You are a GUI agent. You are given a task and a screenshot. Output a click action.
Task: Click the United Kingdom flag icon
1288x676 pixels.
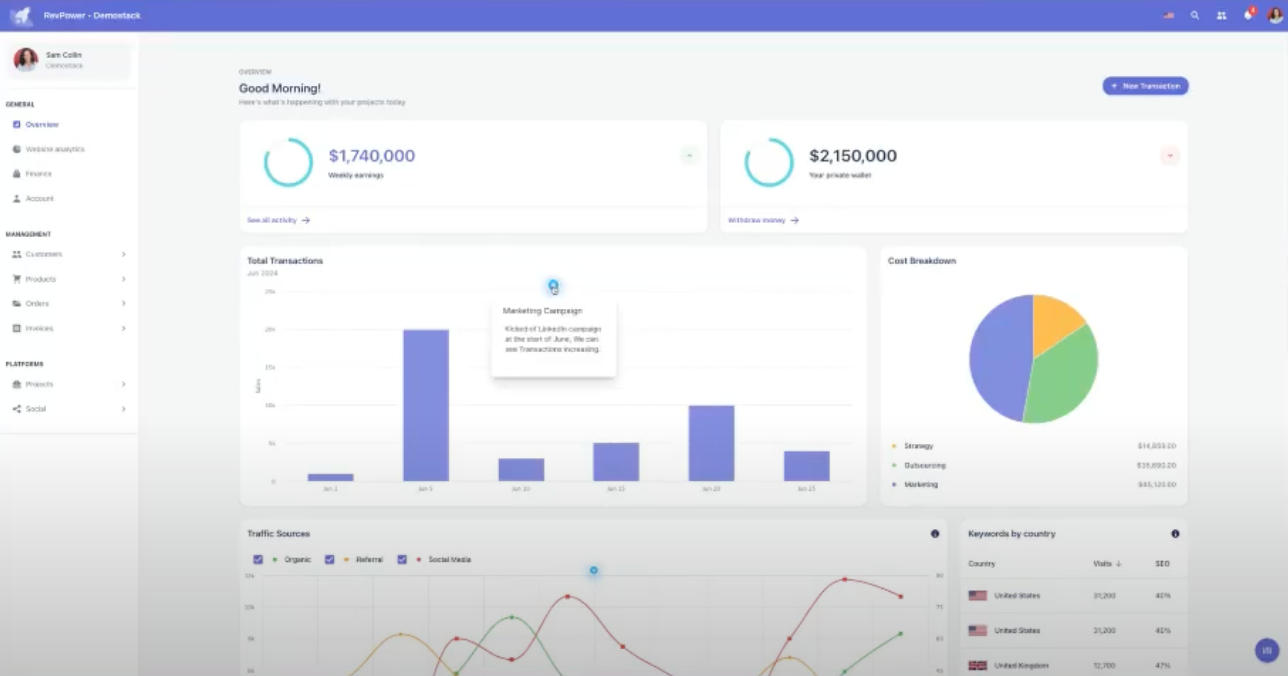click(x=977, y=665)
